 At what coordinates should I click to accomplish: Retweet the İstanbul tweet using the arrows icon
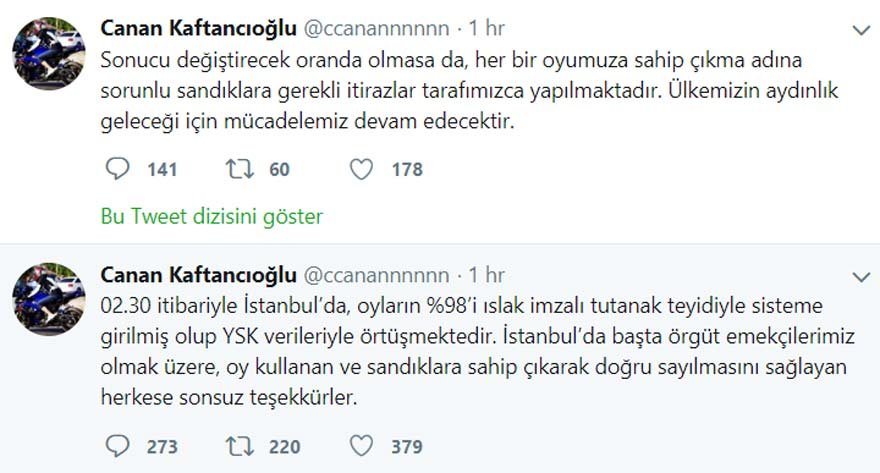239,446
